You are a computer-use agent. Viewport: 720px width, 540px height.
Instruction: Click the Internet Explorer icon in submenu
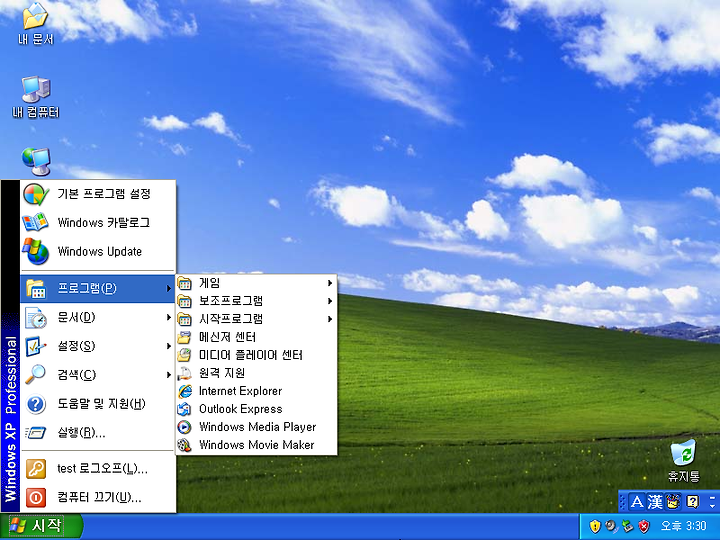pyautogui.click(x=185, y=391)
